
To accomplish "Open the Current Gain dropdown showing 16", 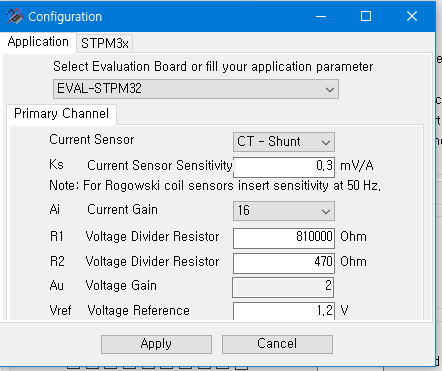I will [284, 211].
